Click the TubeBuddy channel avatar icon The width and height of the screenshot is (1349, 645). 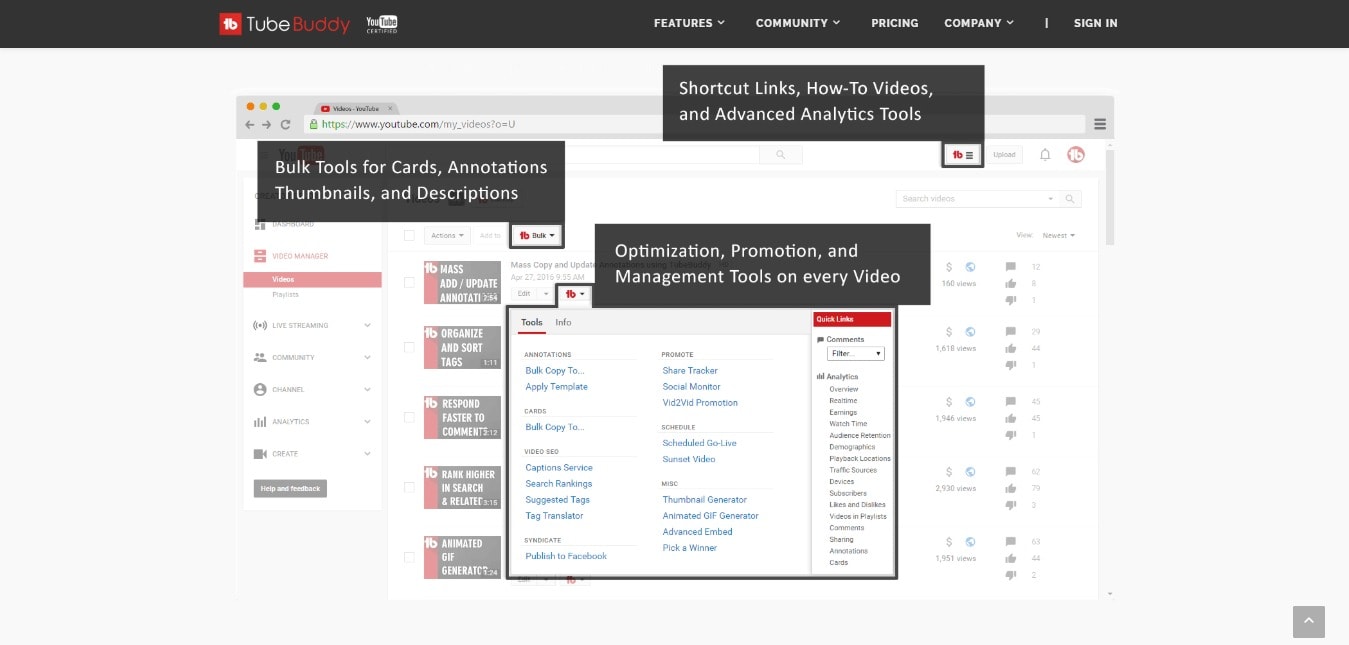coord(1076,155)
